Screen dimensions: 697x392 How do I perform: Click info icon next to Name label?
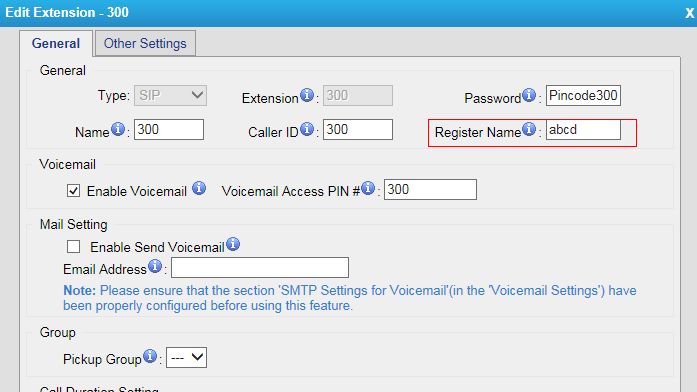click(118, 129)
